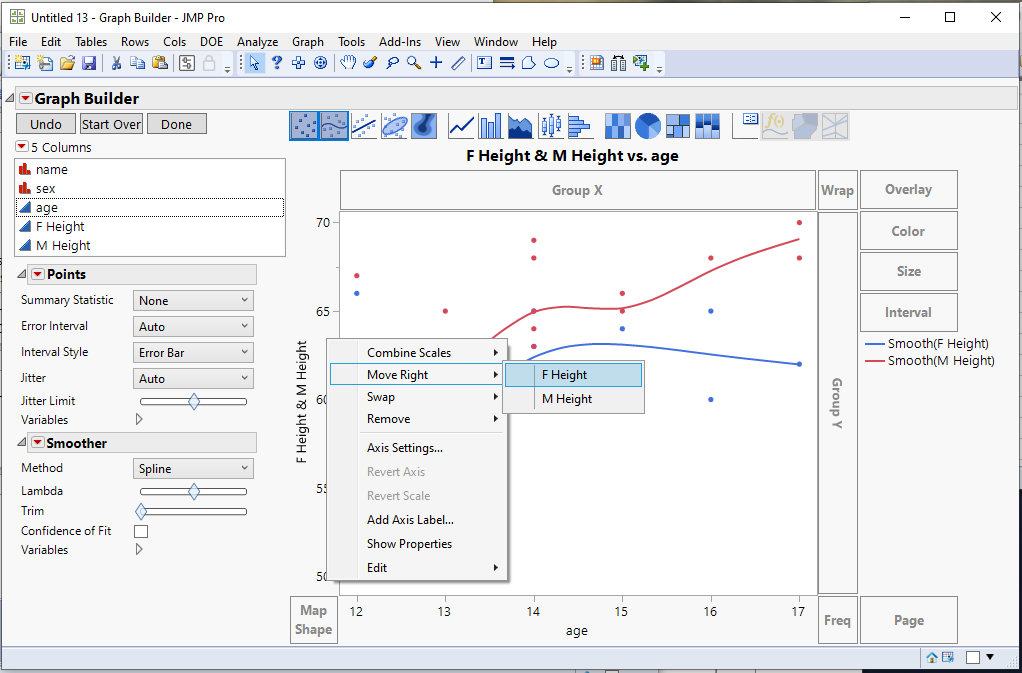Choose the Box Plot element icon
1022x673 pixels.
tap(549, 125)
